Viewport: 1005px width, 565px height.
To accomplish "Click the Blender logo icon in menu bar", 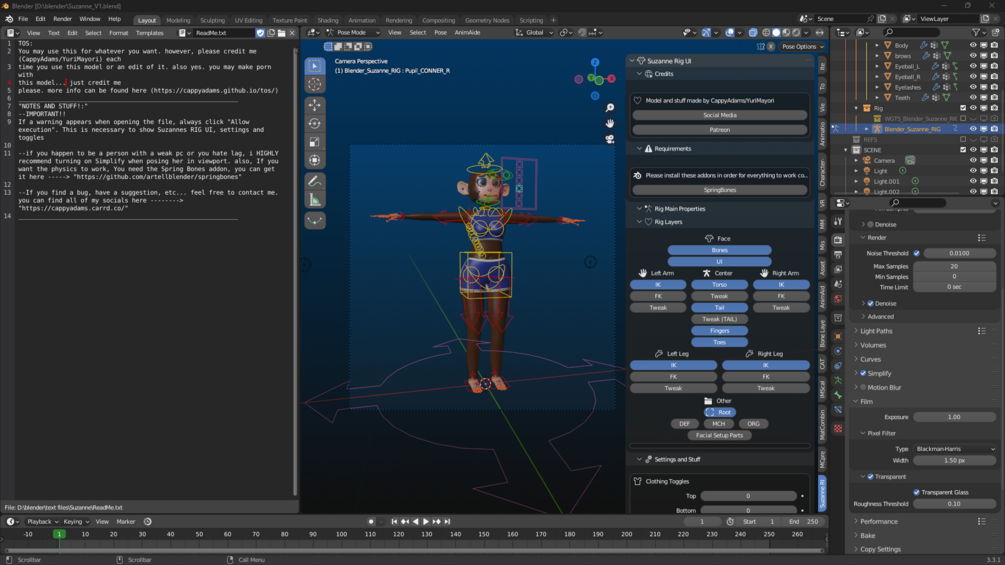I will (x=9, y=19).
